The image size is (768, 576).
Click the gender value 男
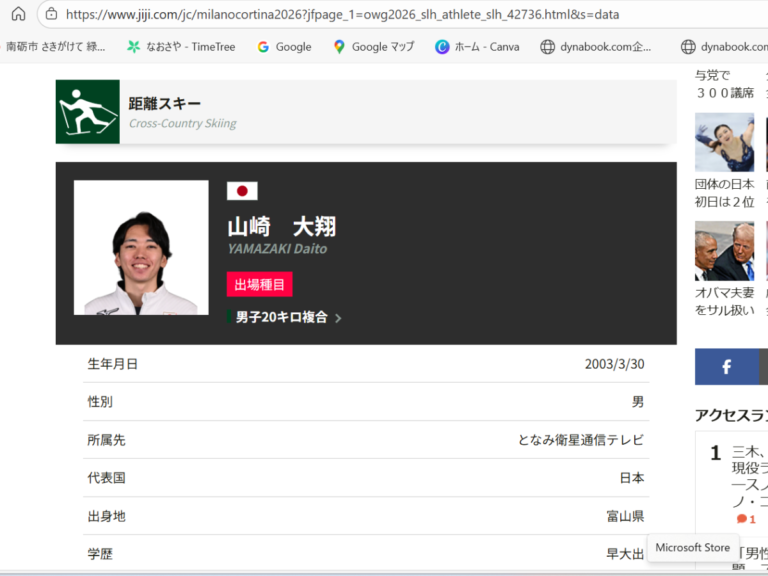point(638,402)
